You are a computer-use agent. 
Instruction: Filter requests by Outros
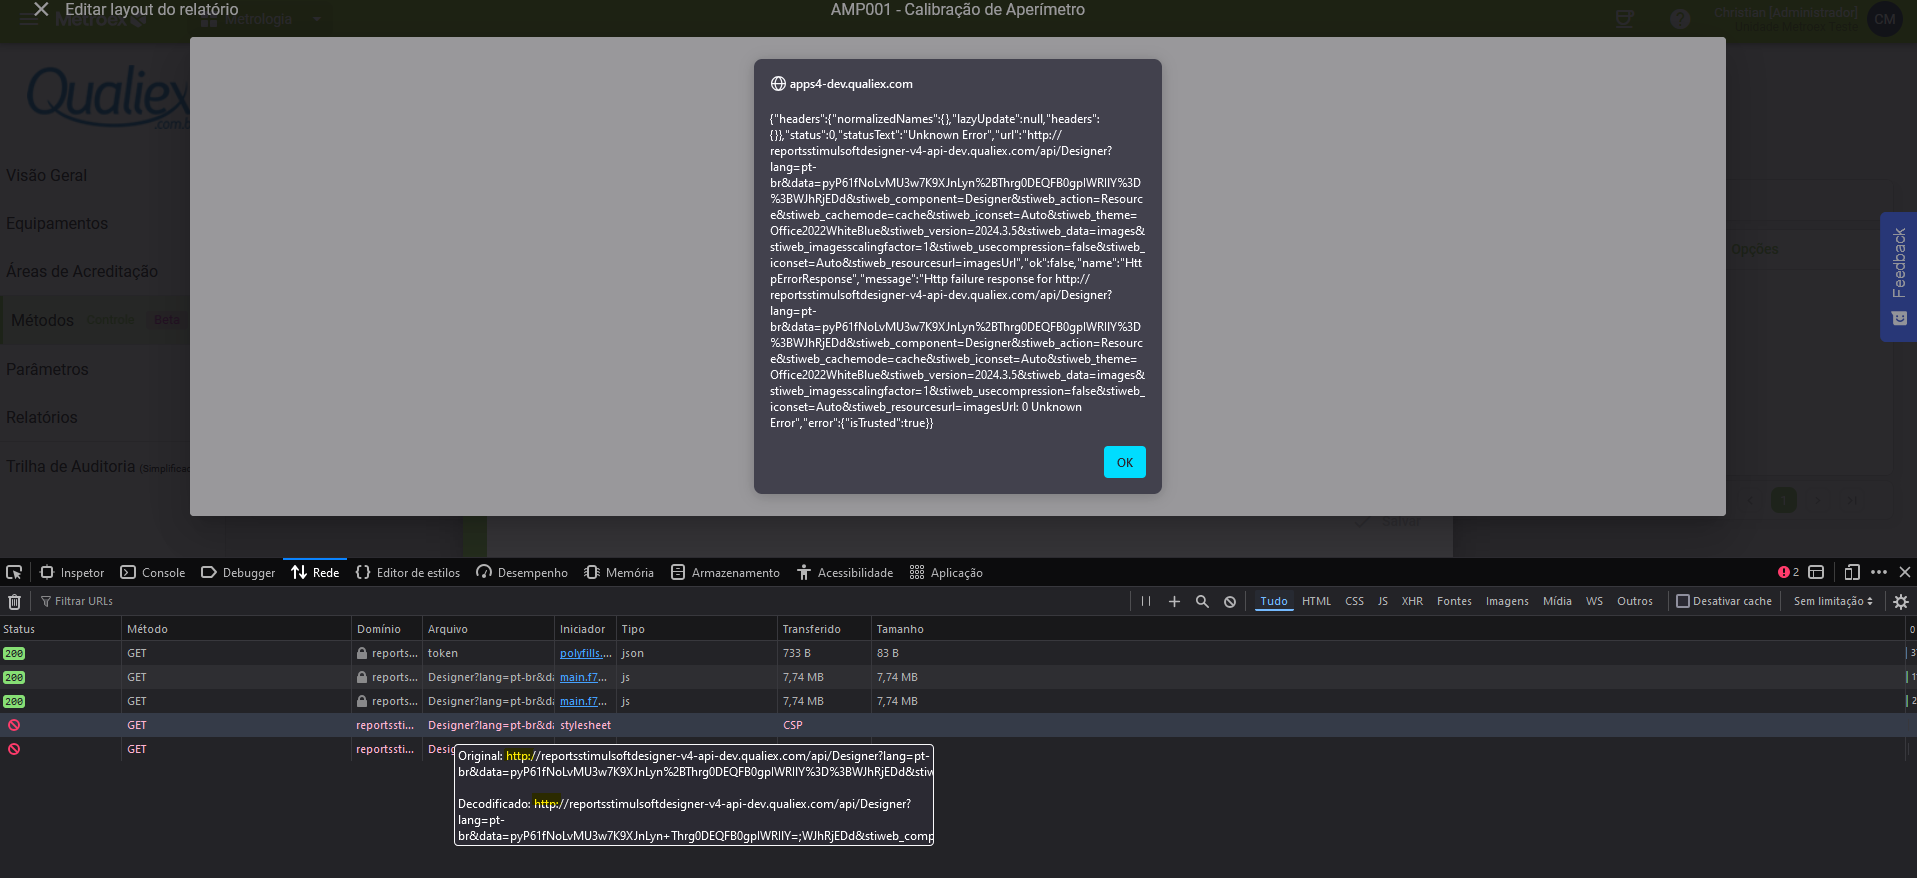tap(1635, 601)
